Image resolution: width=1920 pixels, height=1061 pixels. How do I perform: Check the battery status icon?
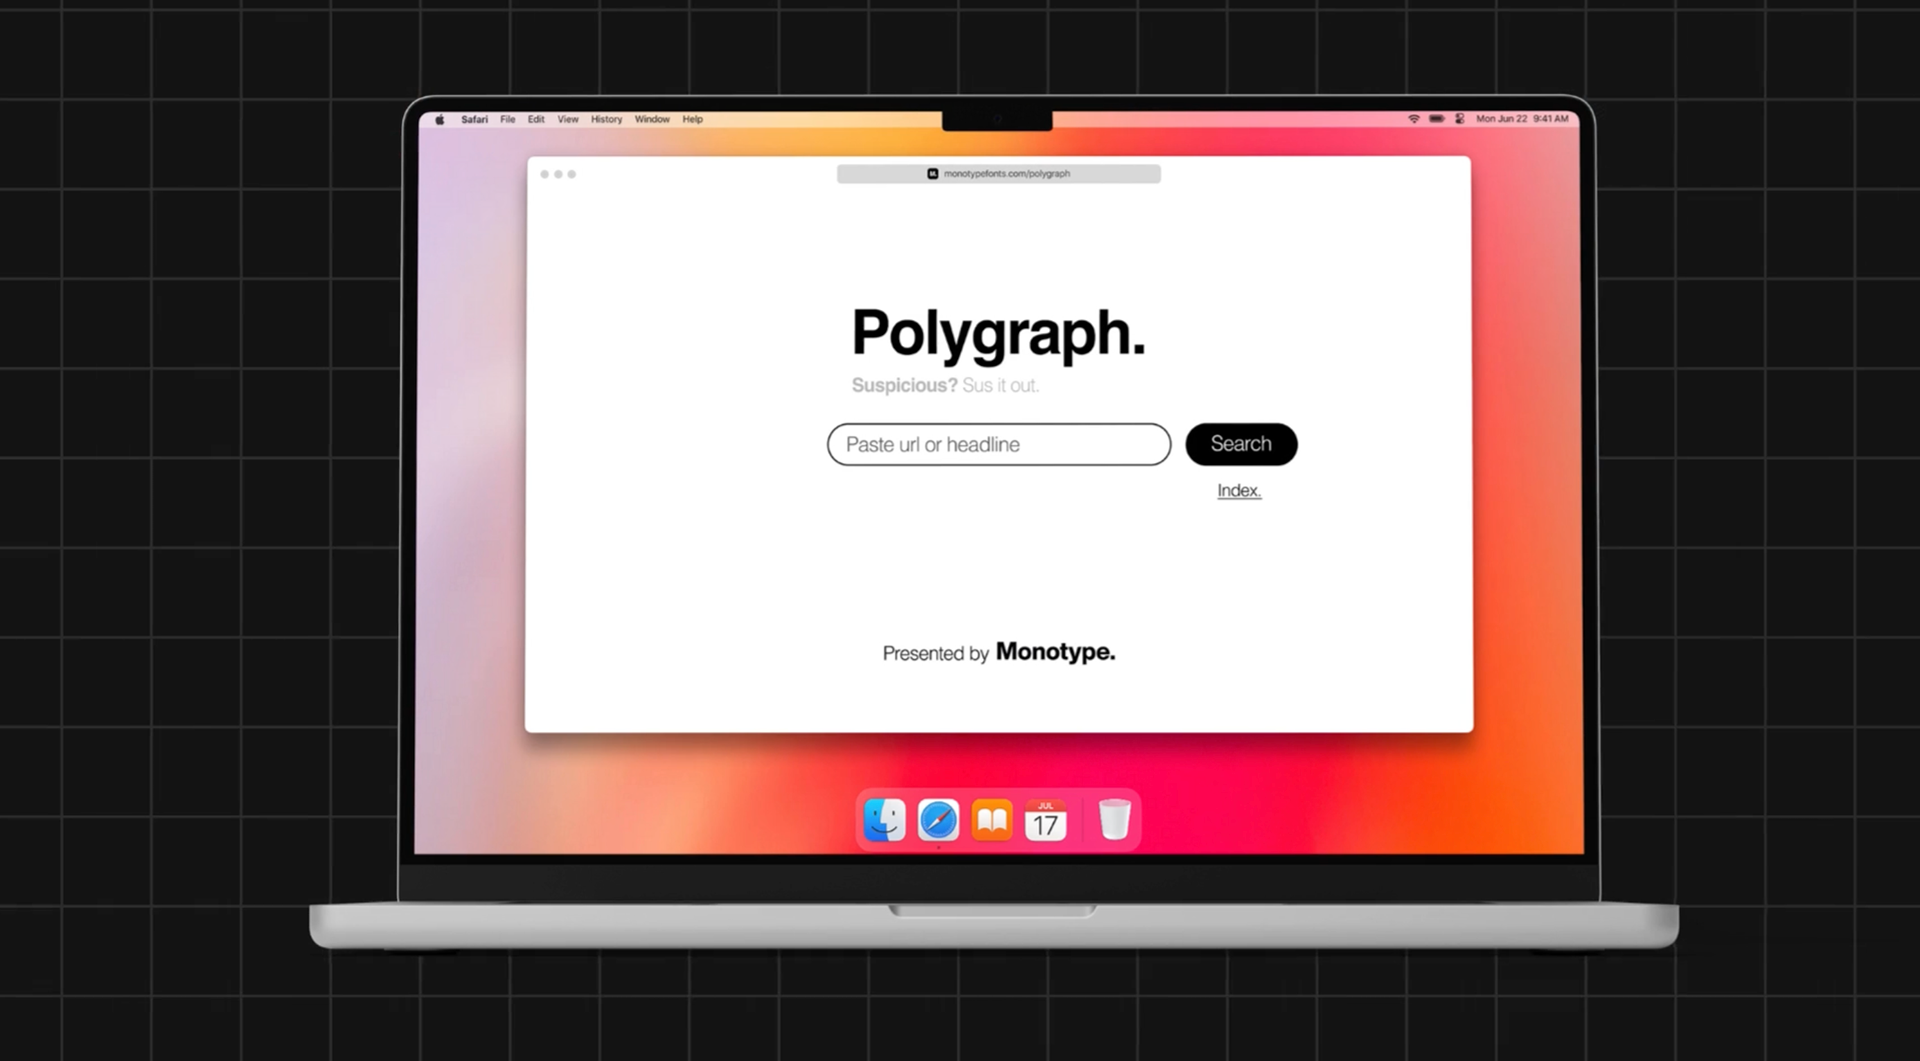tap(1436, 119)
